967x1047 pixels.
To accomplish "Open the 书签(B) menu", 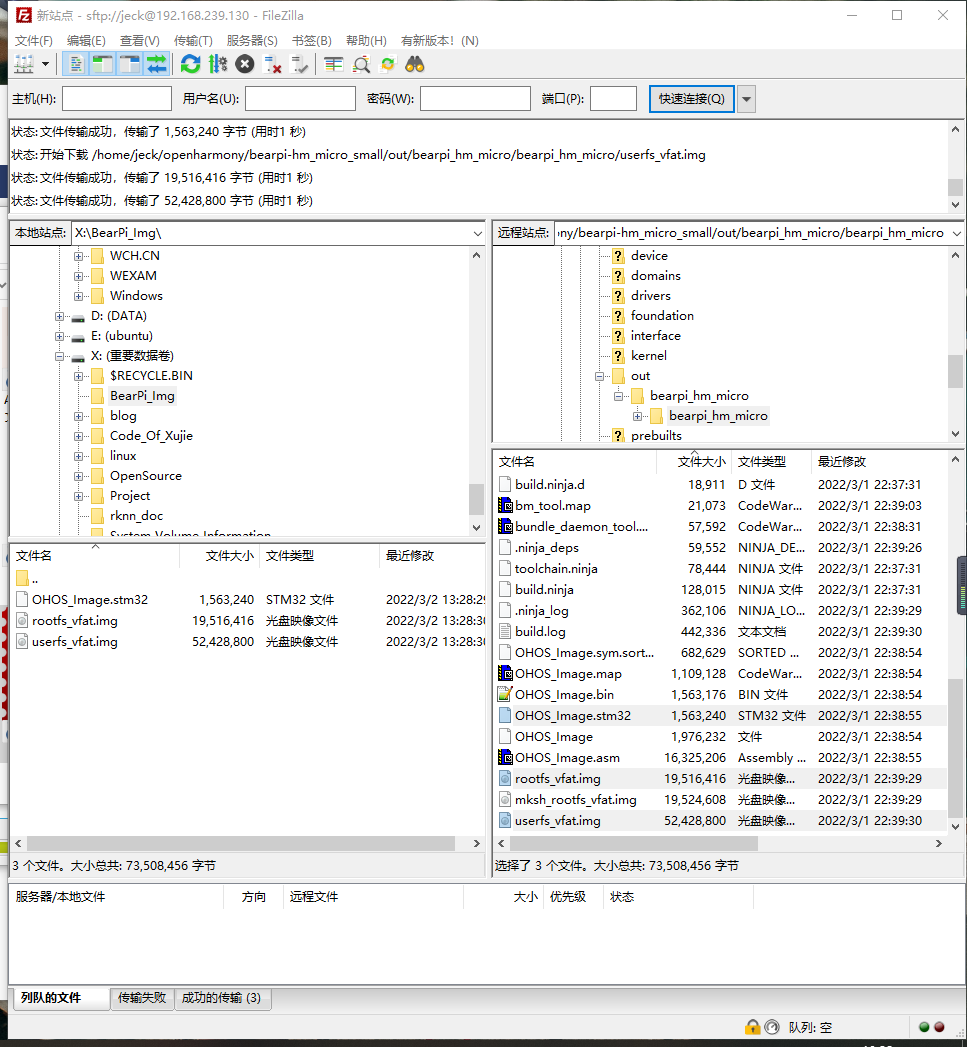I will (x=312, y=41).
